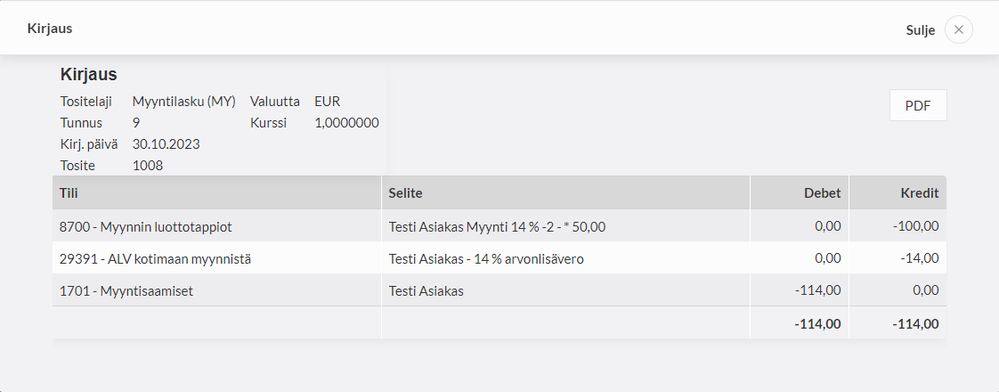Click the -100,00 kredit value
The height and width of the screenshot is (392, 999).
[916, 226]
